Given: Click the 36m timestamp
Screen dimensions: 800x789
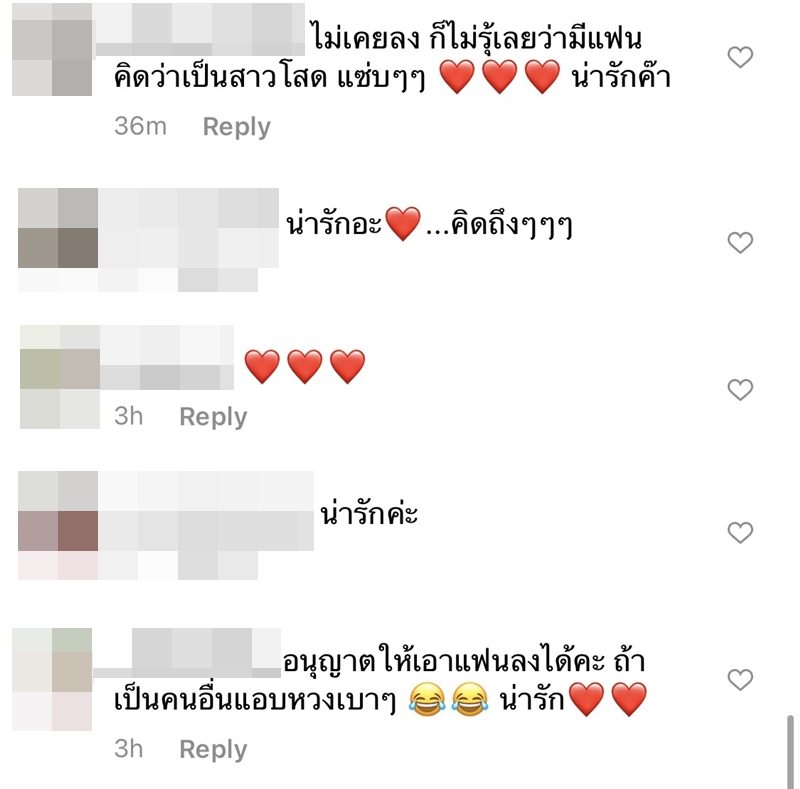Looking at the screenshot, I should (x=140, y=126).
